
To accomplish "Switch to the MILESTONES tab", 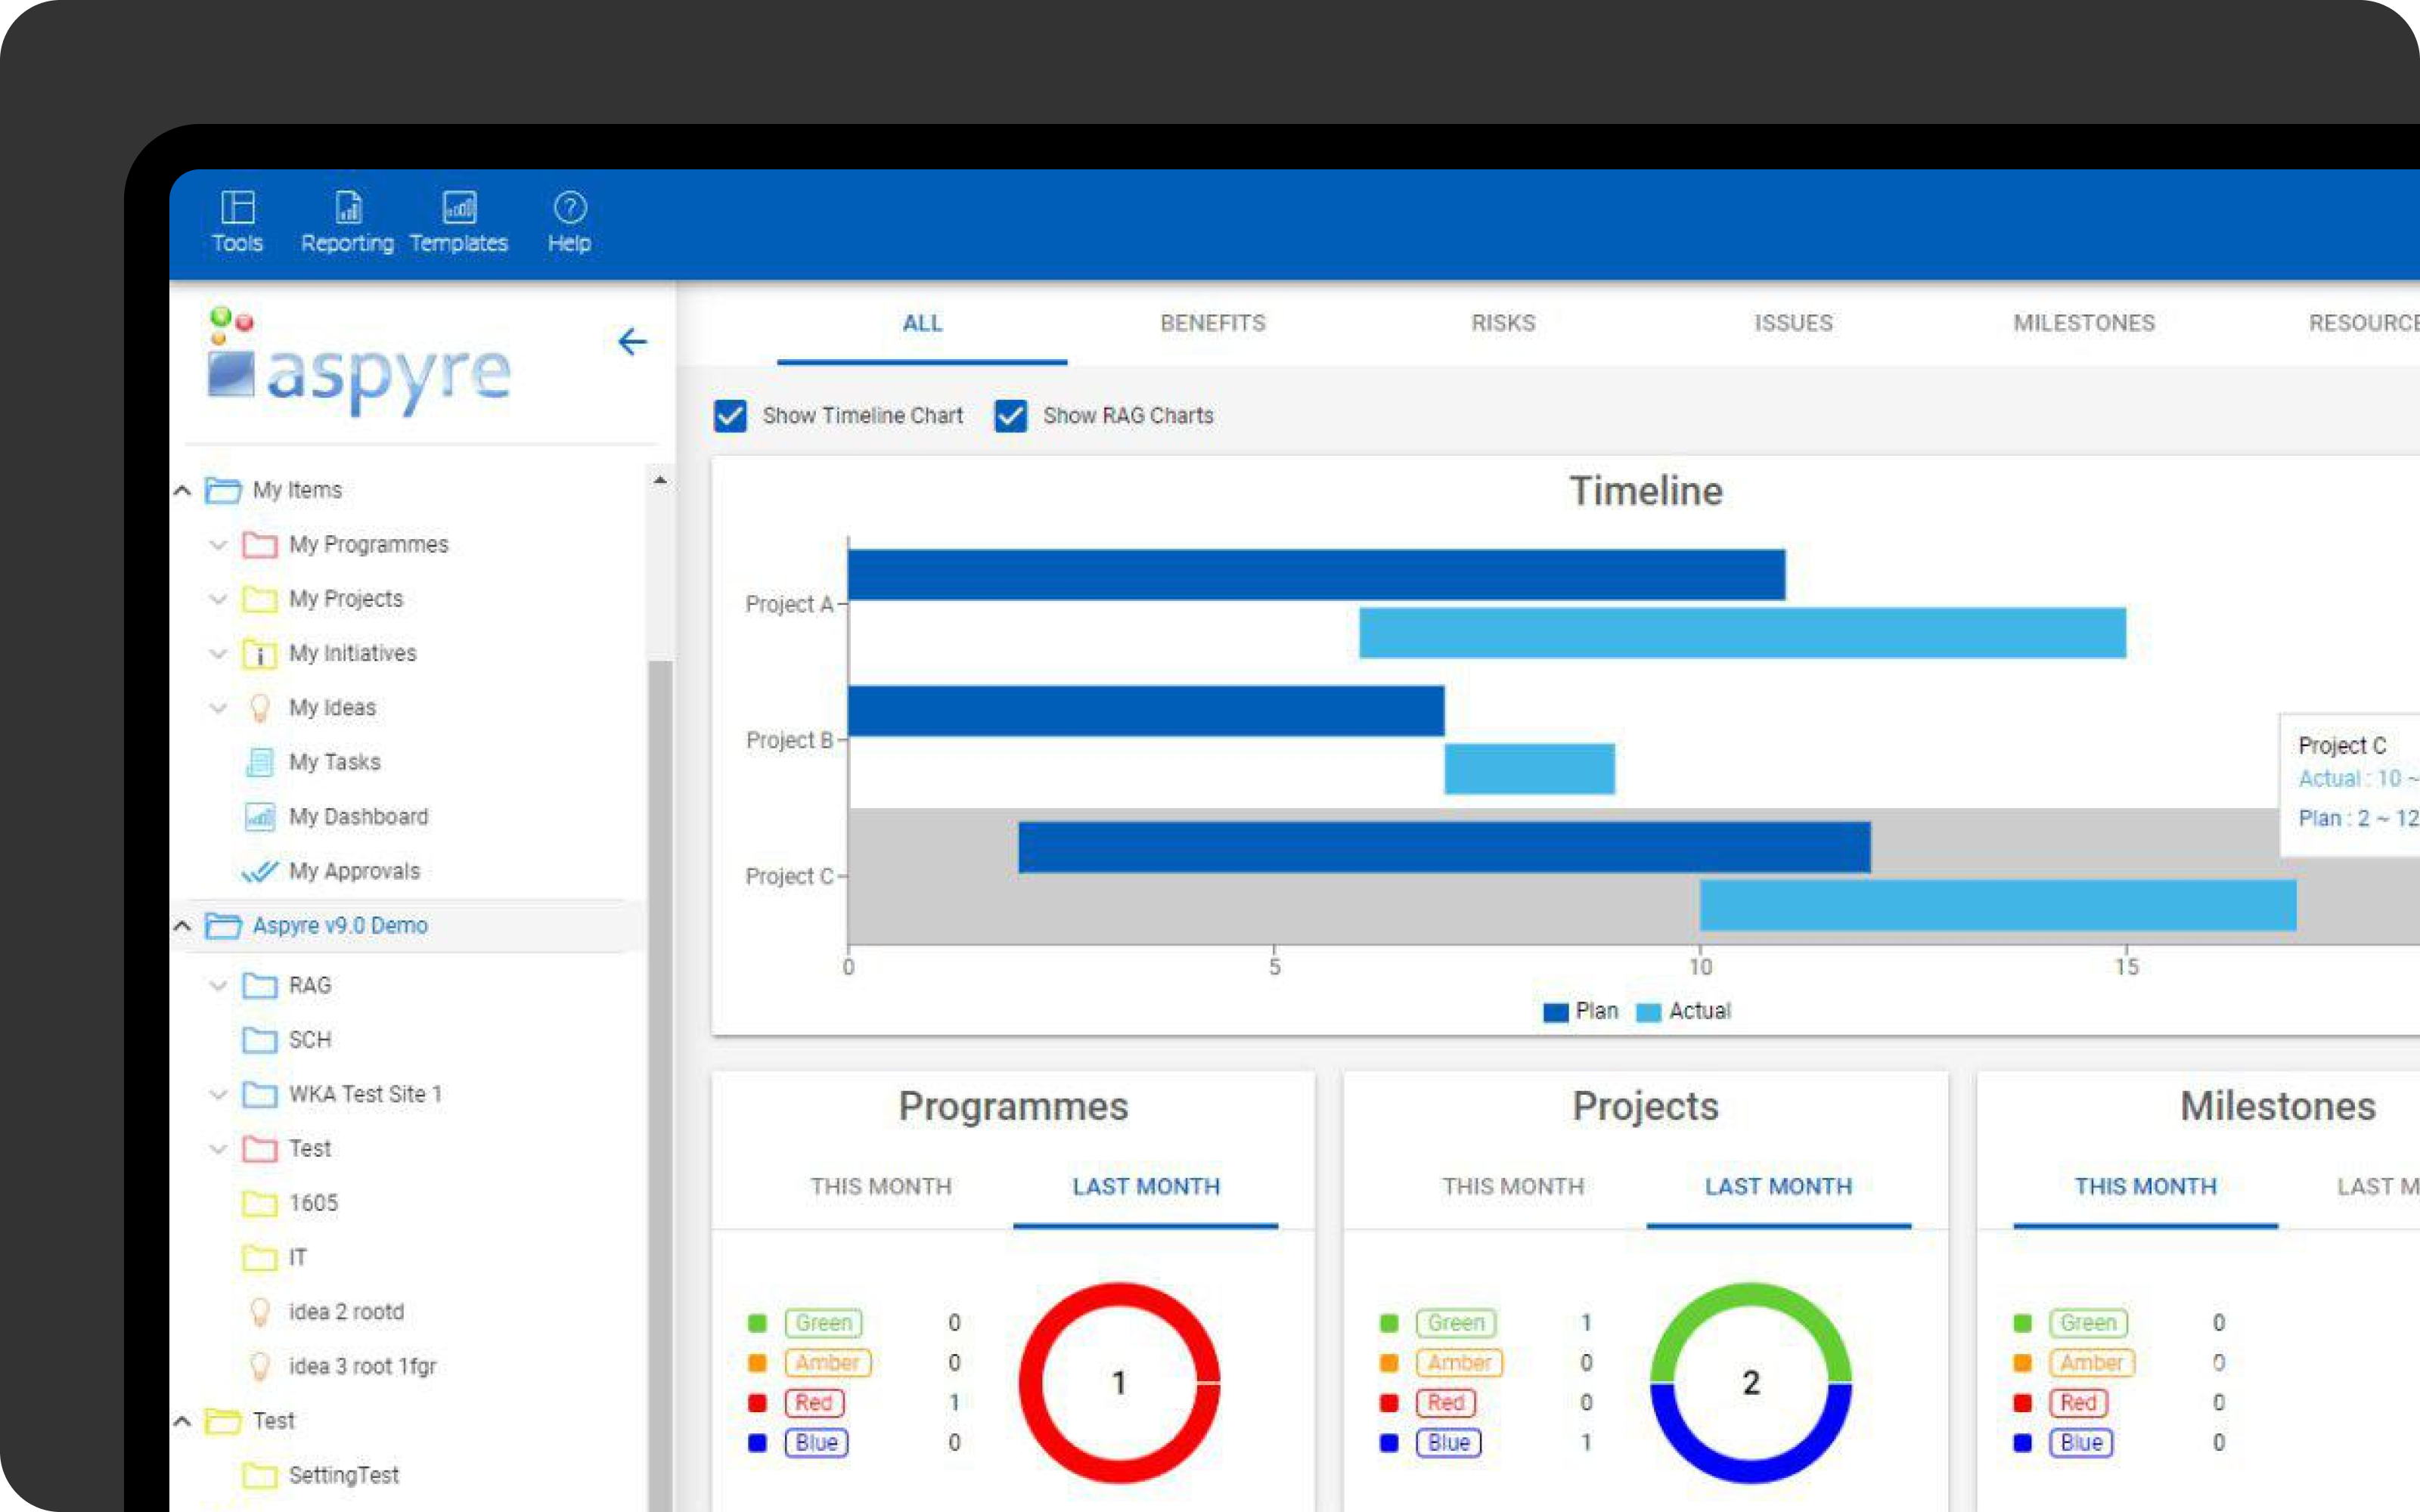I will tap(2084, 323).
